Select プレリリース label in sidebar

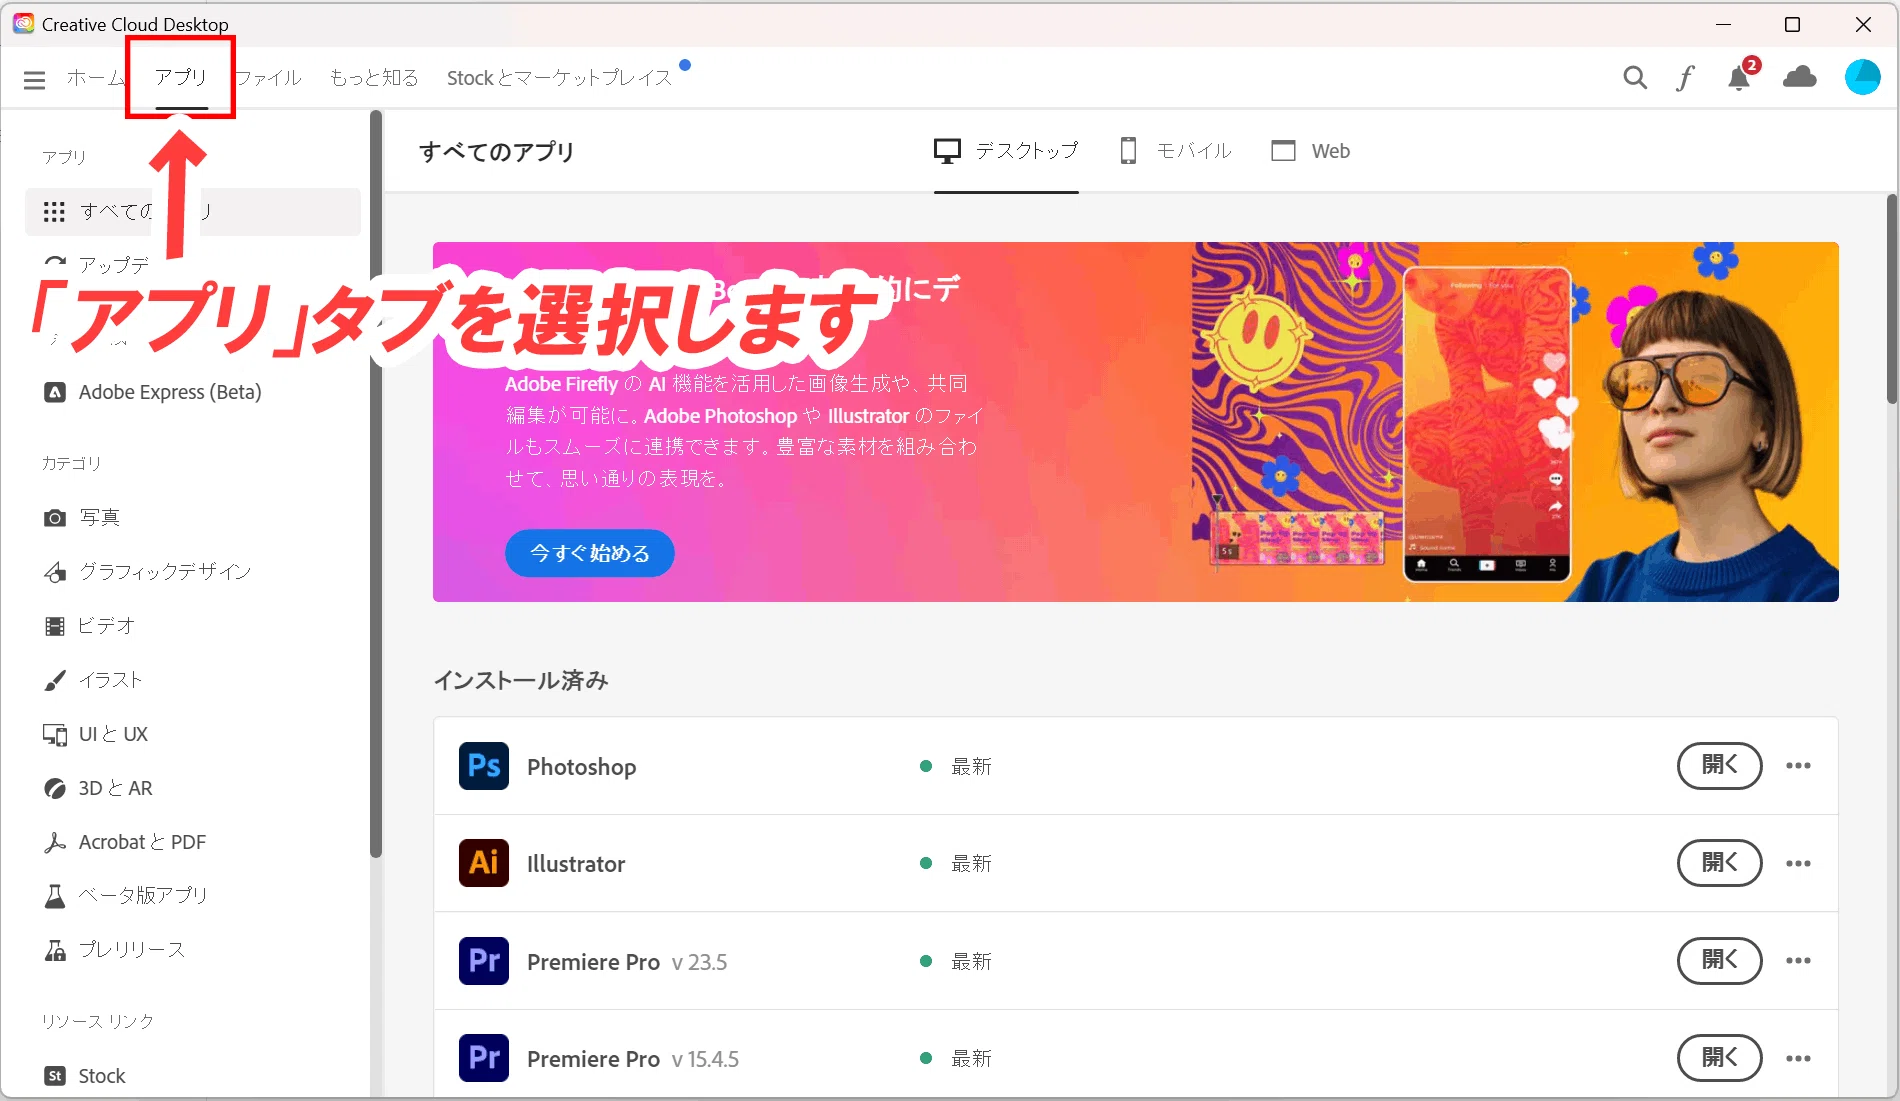pyautogui.click(x=132, y=950)
